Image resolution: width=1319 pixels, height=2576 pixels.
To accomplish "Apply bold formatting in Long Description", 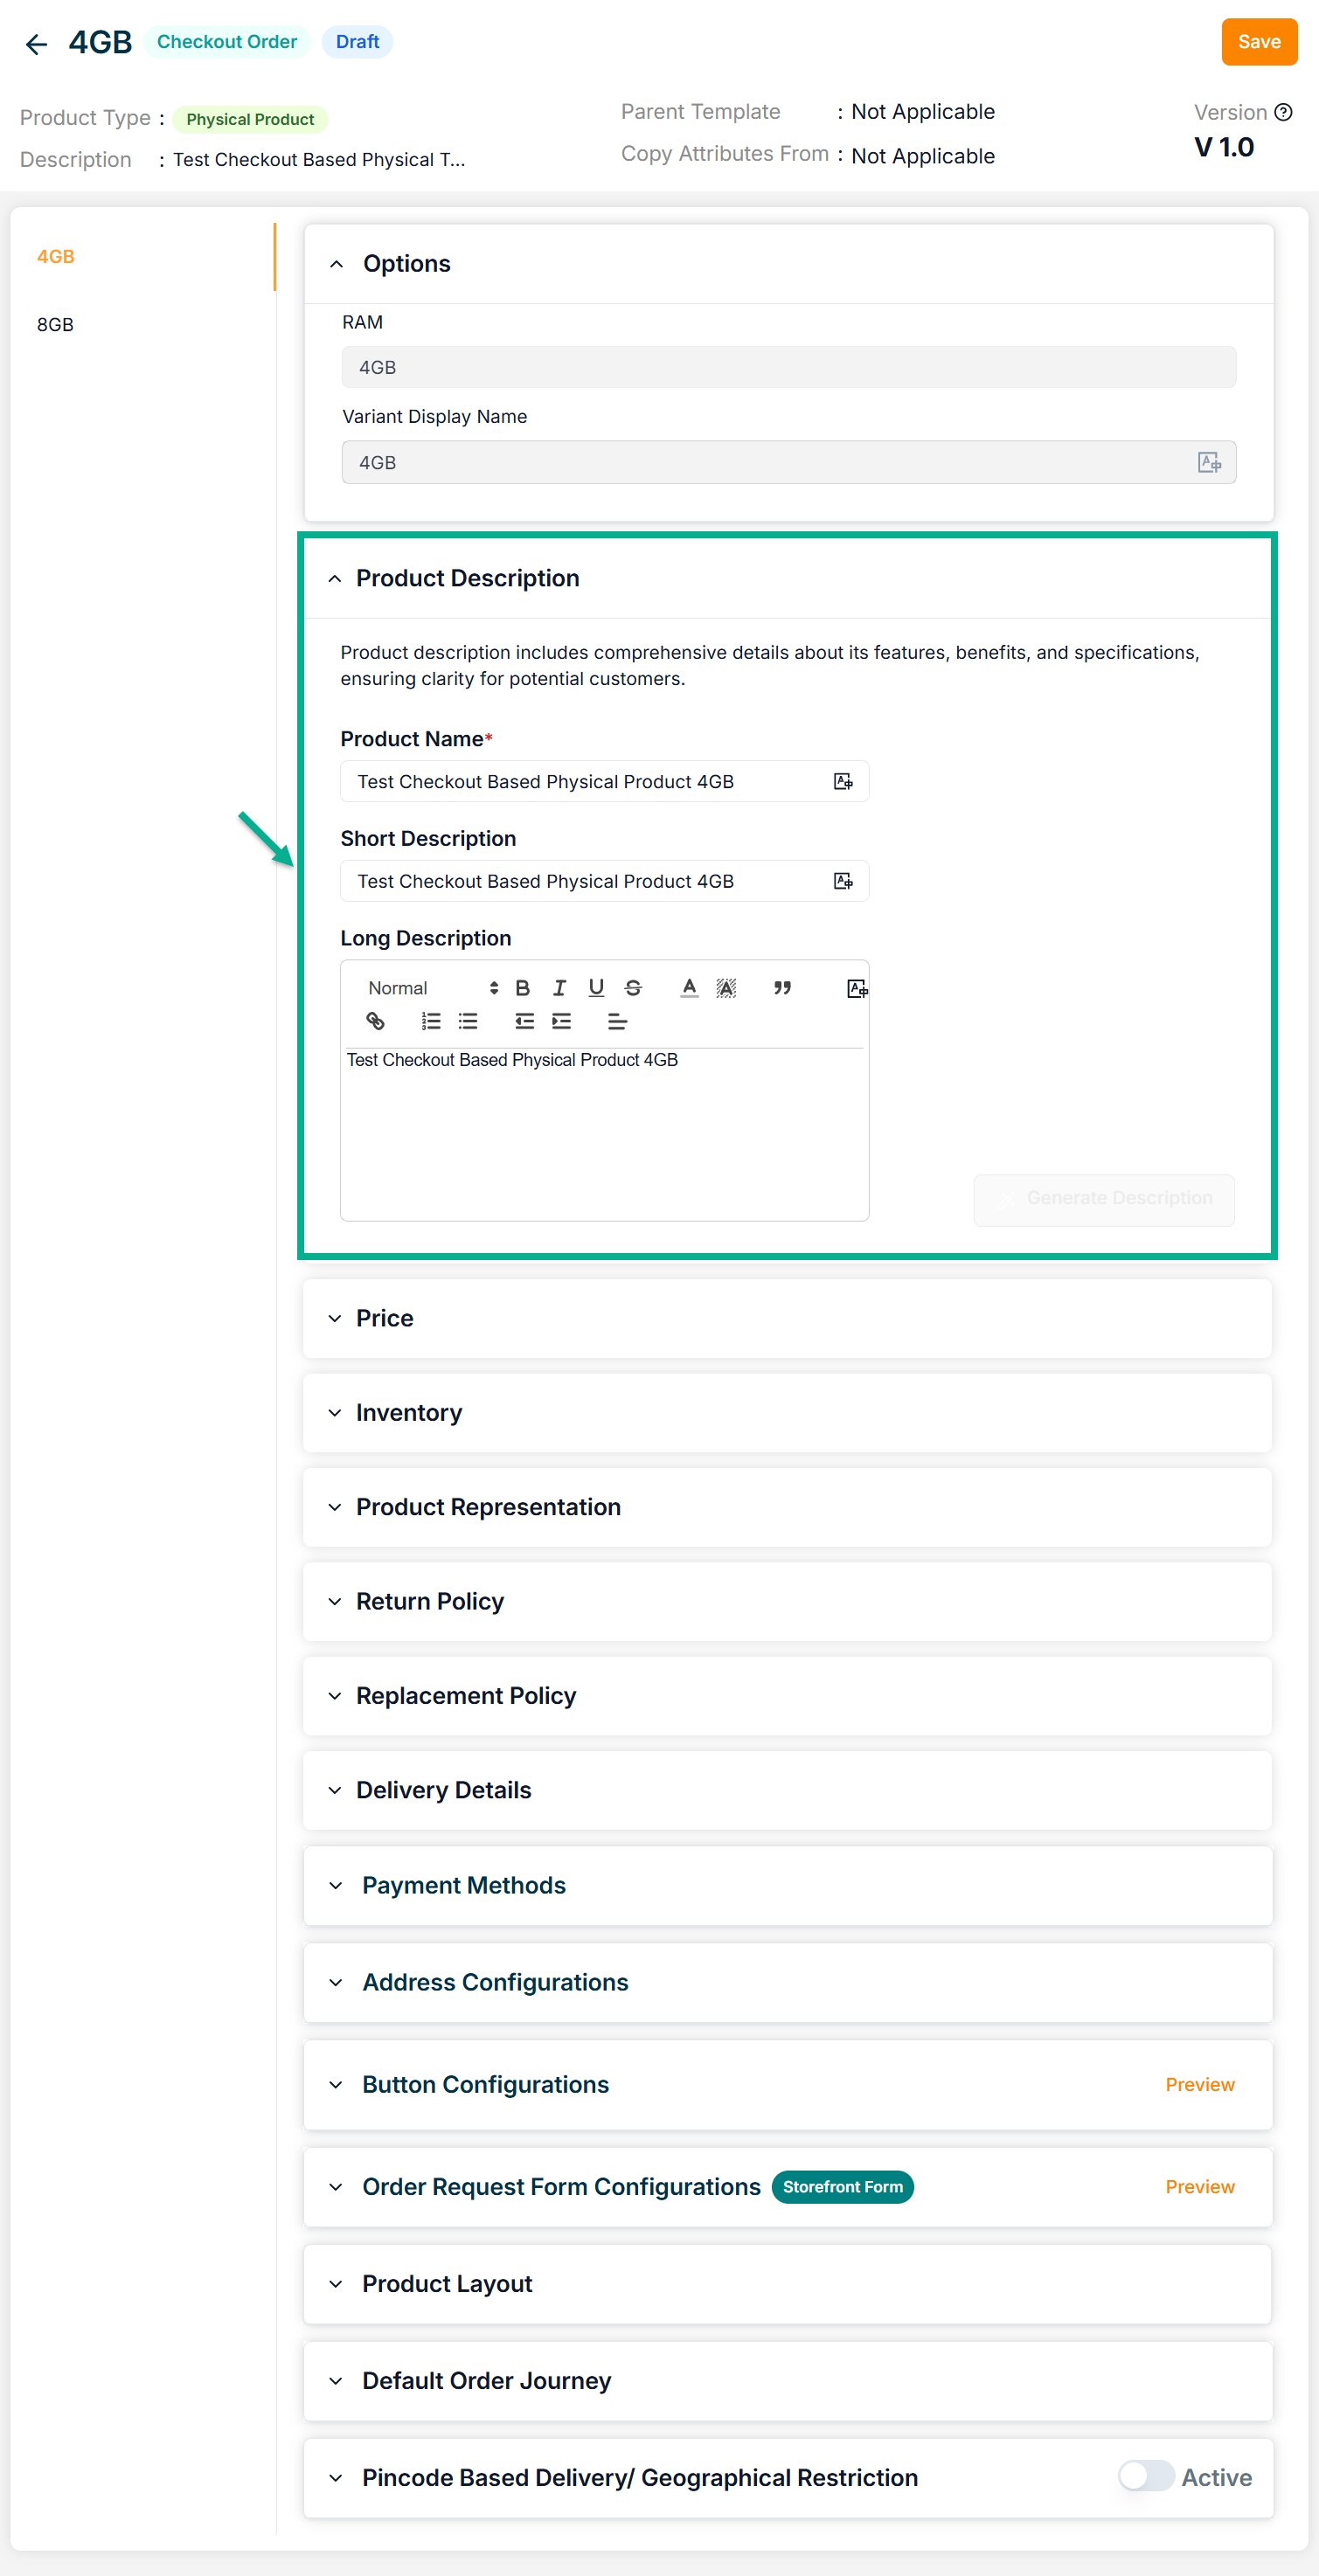I will 522,988.
